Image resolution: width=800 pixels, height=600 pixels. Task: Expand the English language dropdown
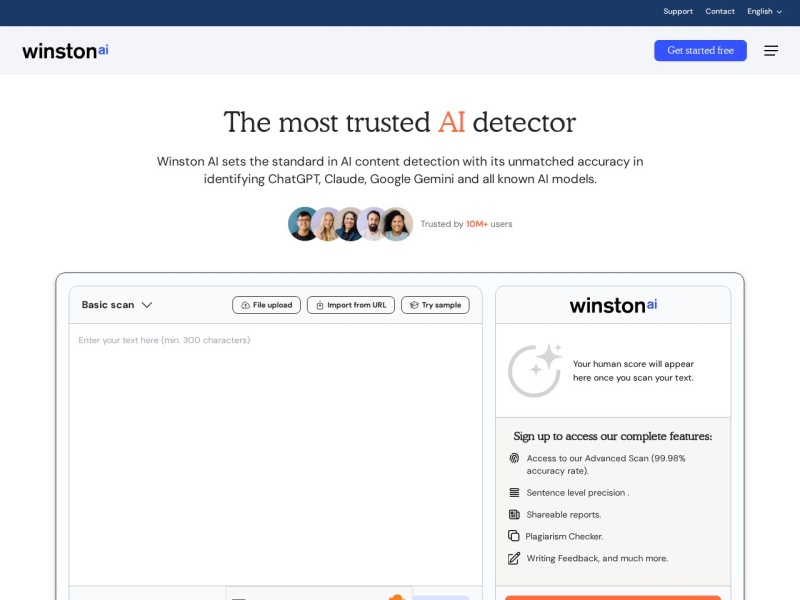(x=764, y=12)
